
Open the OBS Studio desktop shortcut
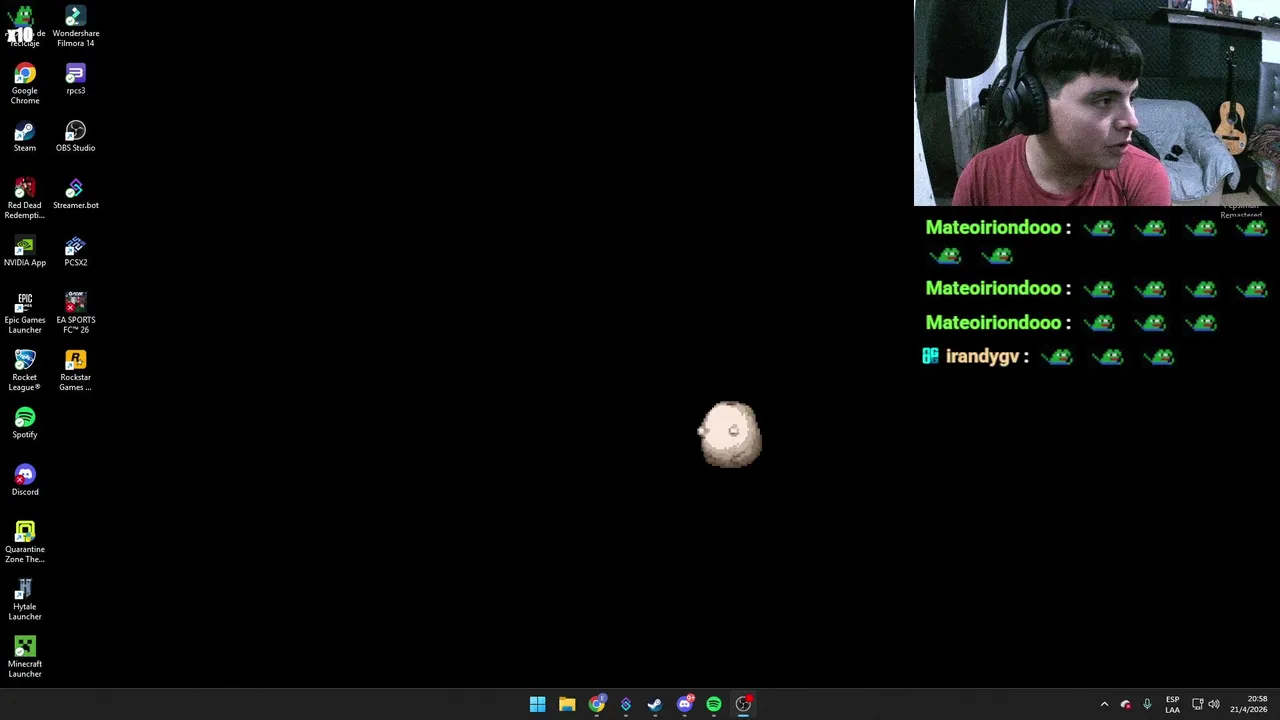point(75,137)
